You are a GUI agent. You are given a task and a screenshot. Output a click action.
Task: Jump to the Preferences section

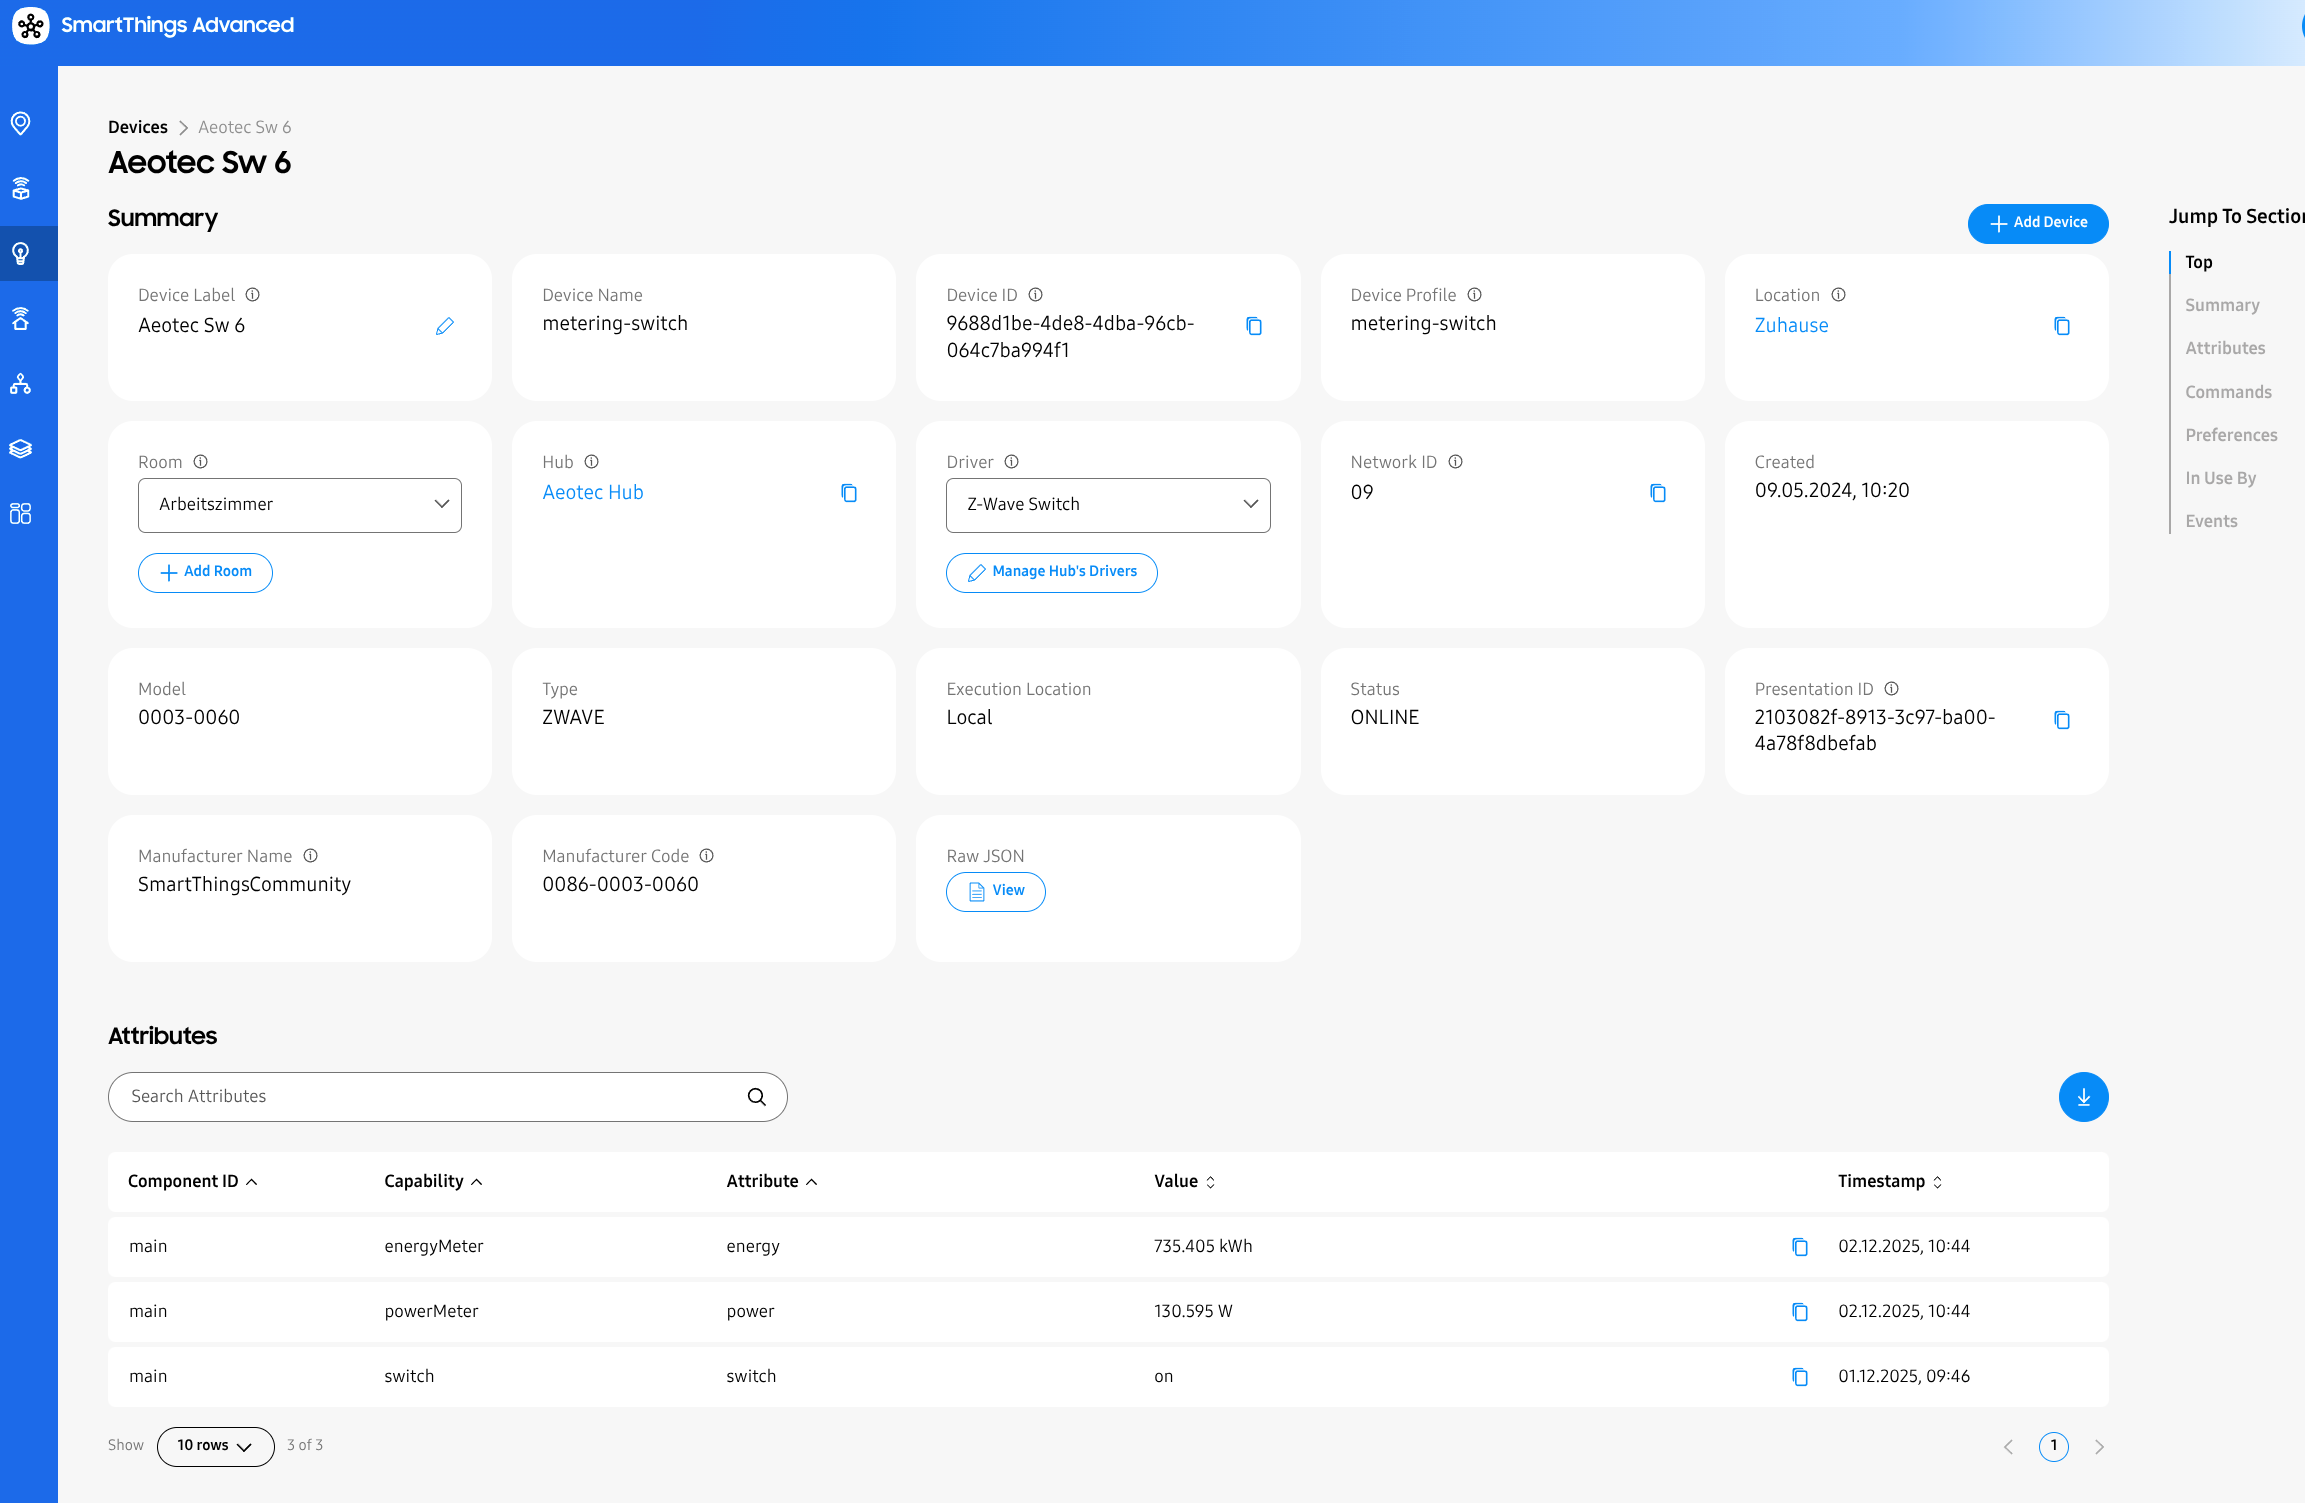click(x=2230, y=435)
